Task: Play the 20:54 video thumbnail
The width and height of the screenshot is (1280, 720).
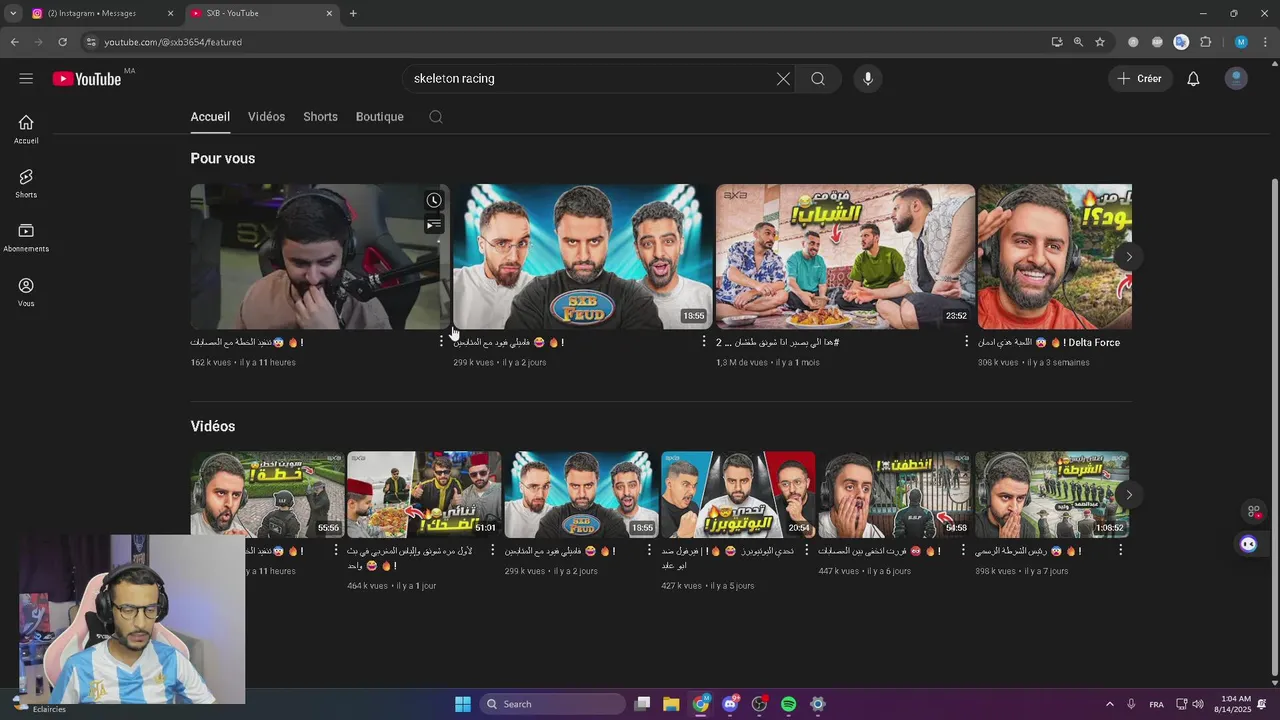Action: pyautogui.click(x=738, y=495)
